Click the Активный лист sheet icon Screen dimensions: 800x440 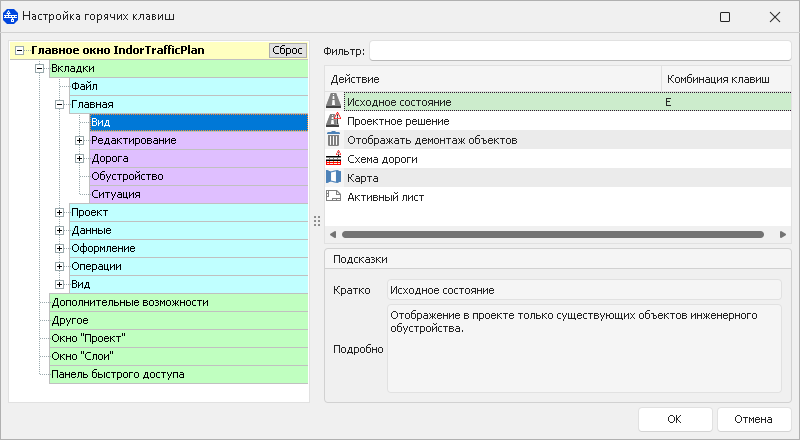click(x=334, y=196)
